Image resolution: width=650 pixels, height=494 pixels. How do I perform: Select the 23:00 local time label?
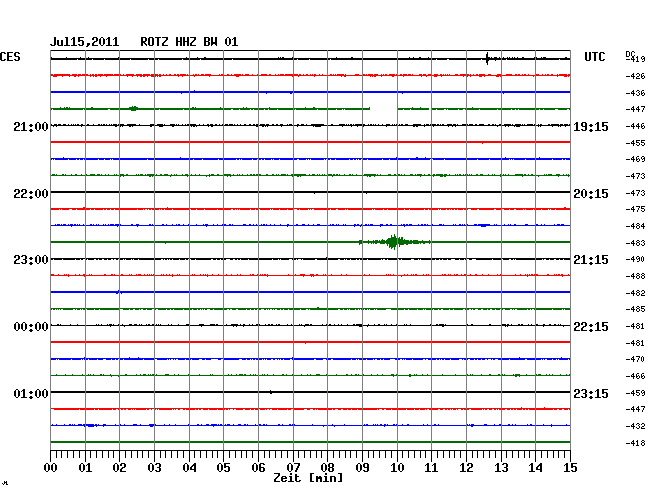tap(31, 260)
